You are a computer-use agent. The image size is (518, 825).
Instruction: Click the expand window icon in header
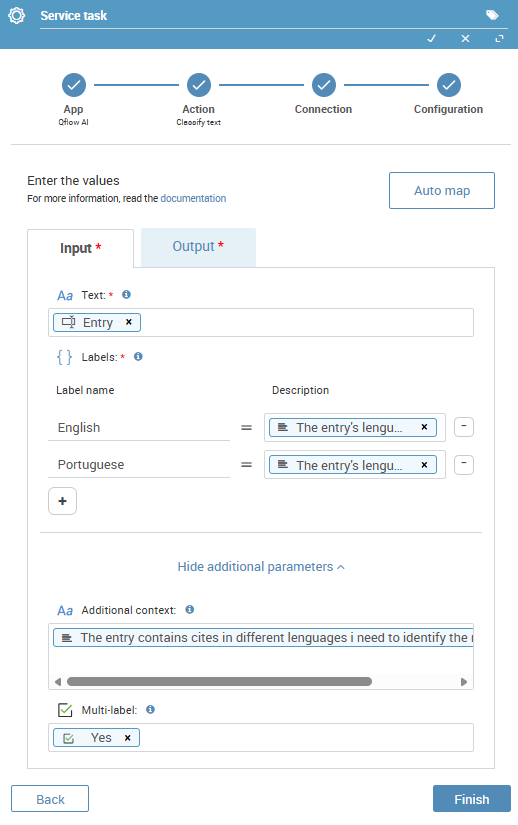pyautogui.click(x=499, y=38)
